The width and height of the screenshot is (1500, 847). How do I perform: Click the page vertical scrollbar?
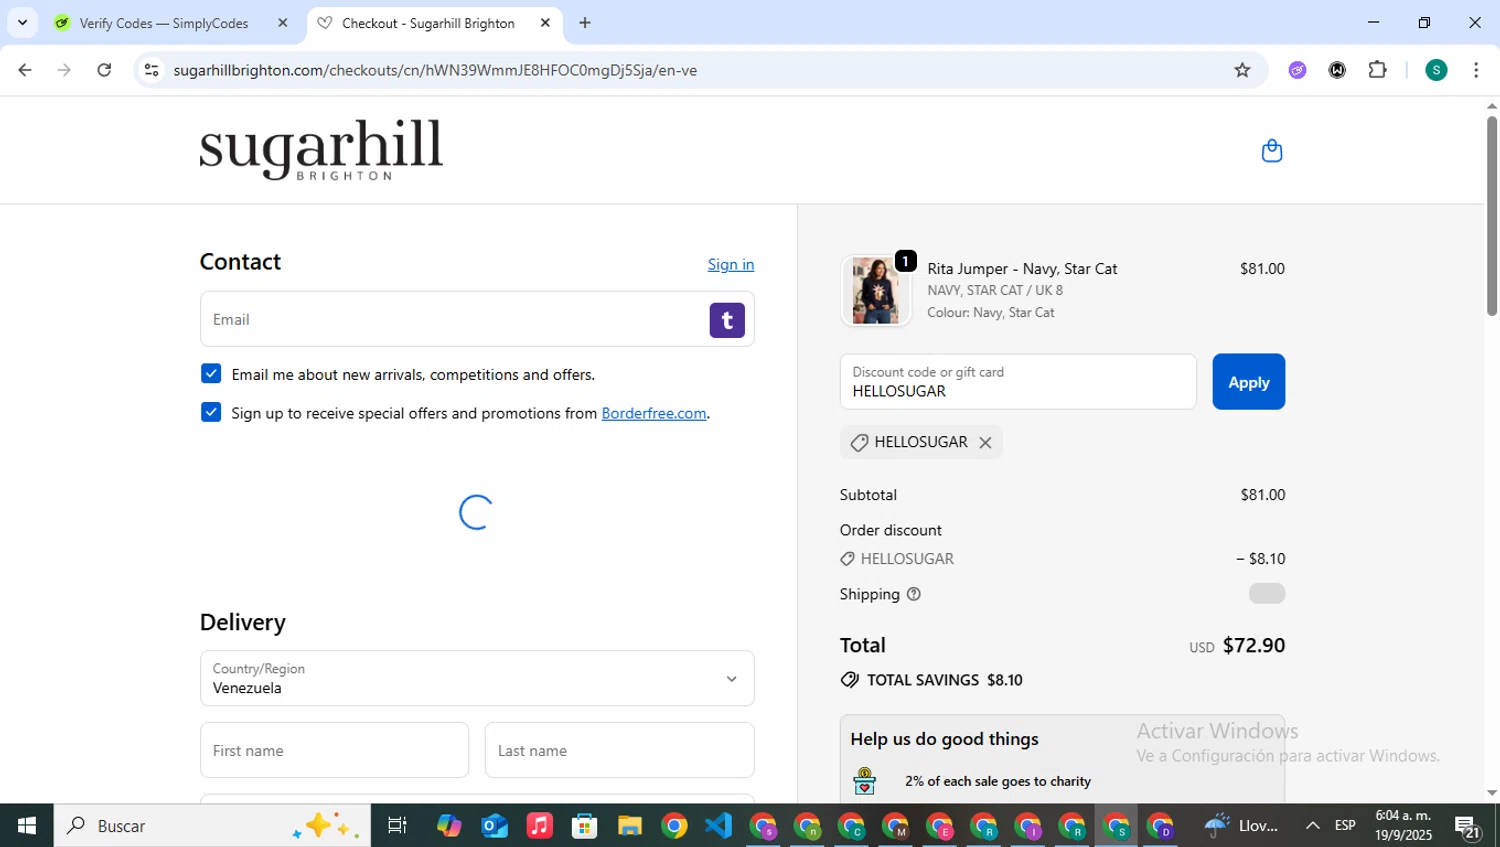(x=1491, y=217)
